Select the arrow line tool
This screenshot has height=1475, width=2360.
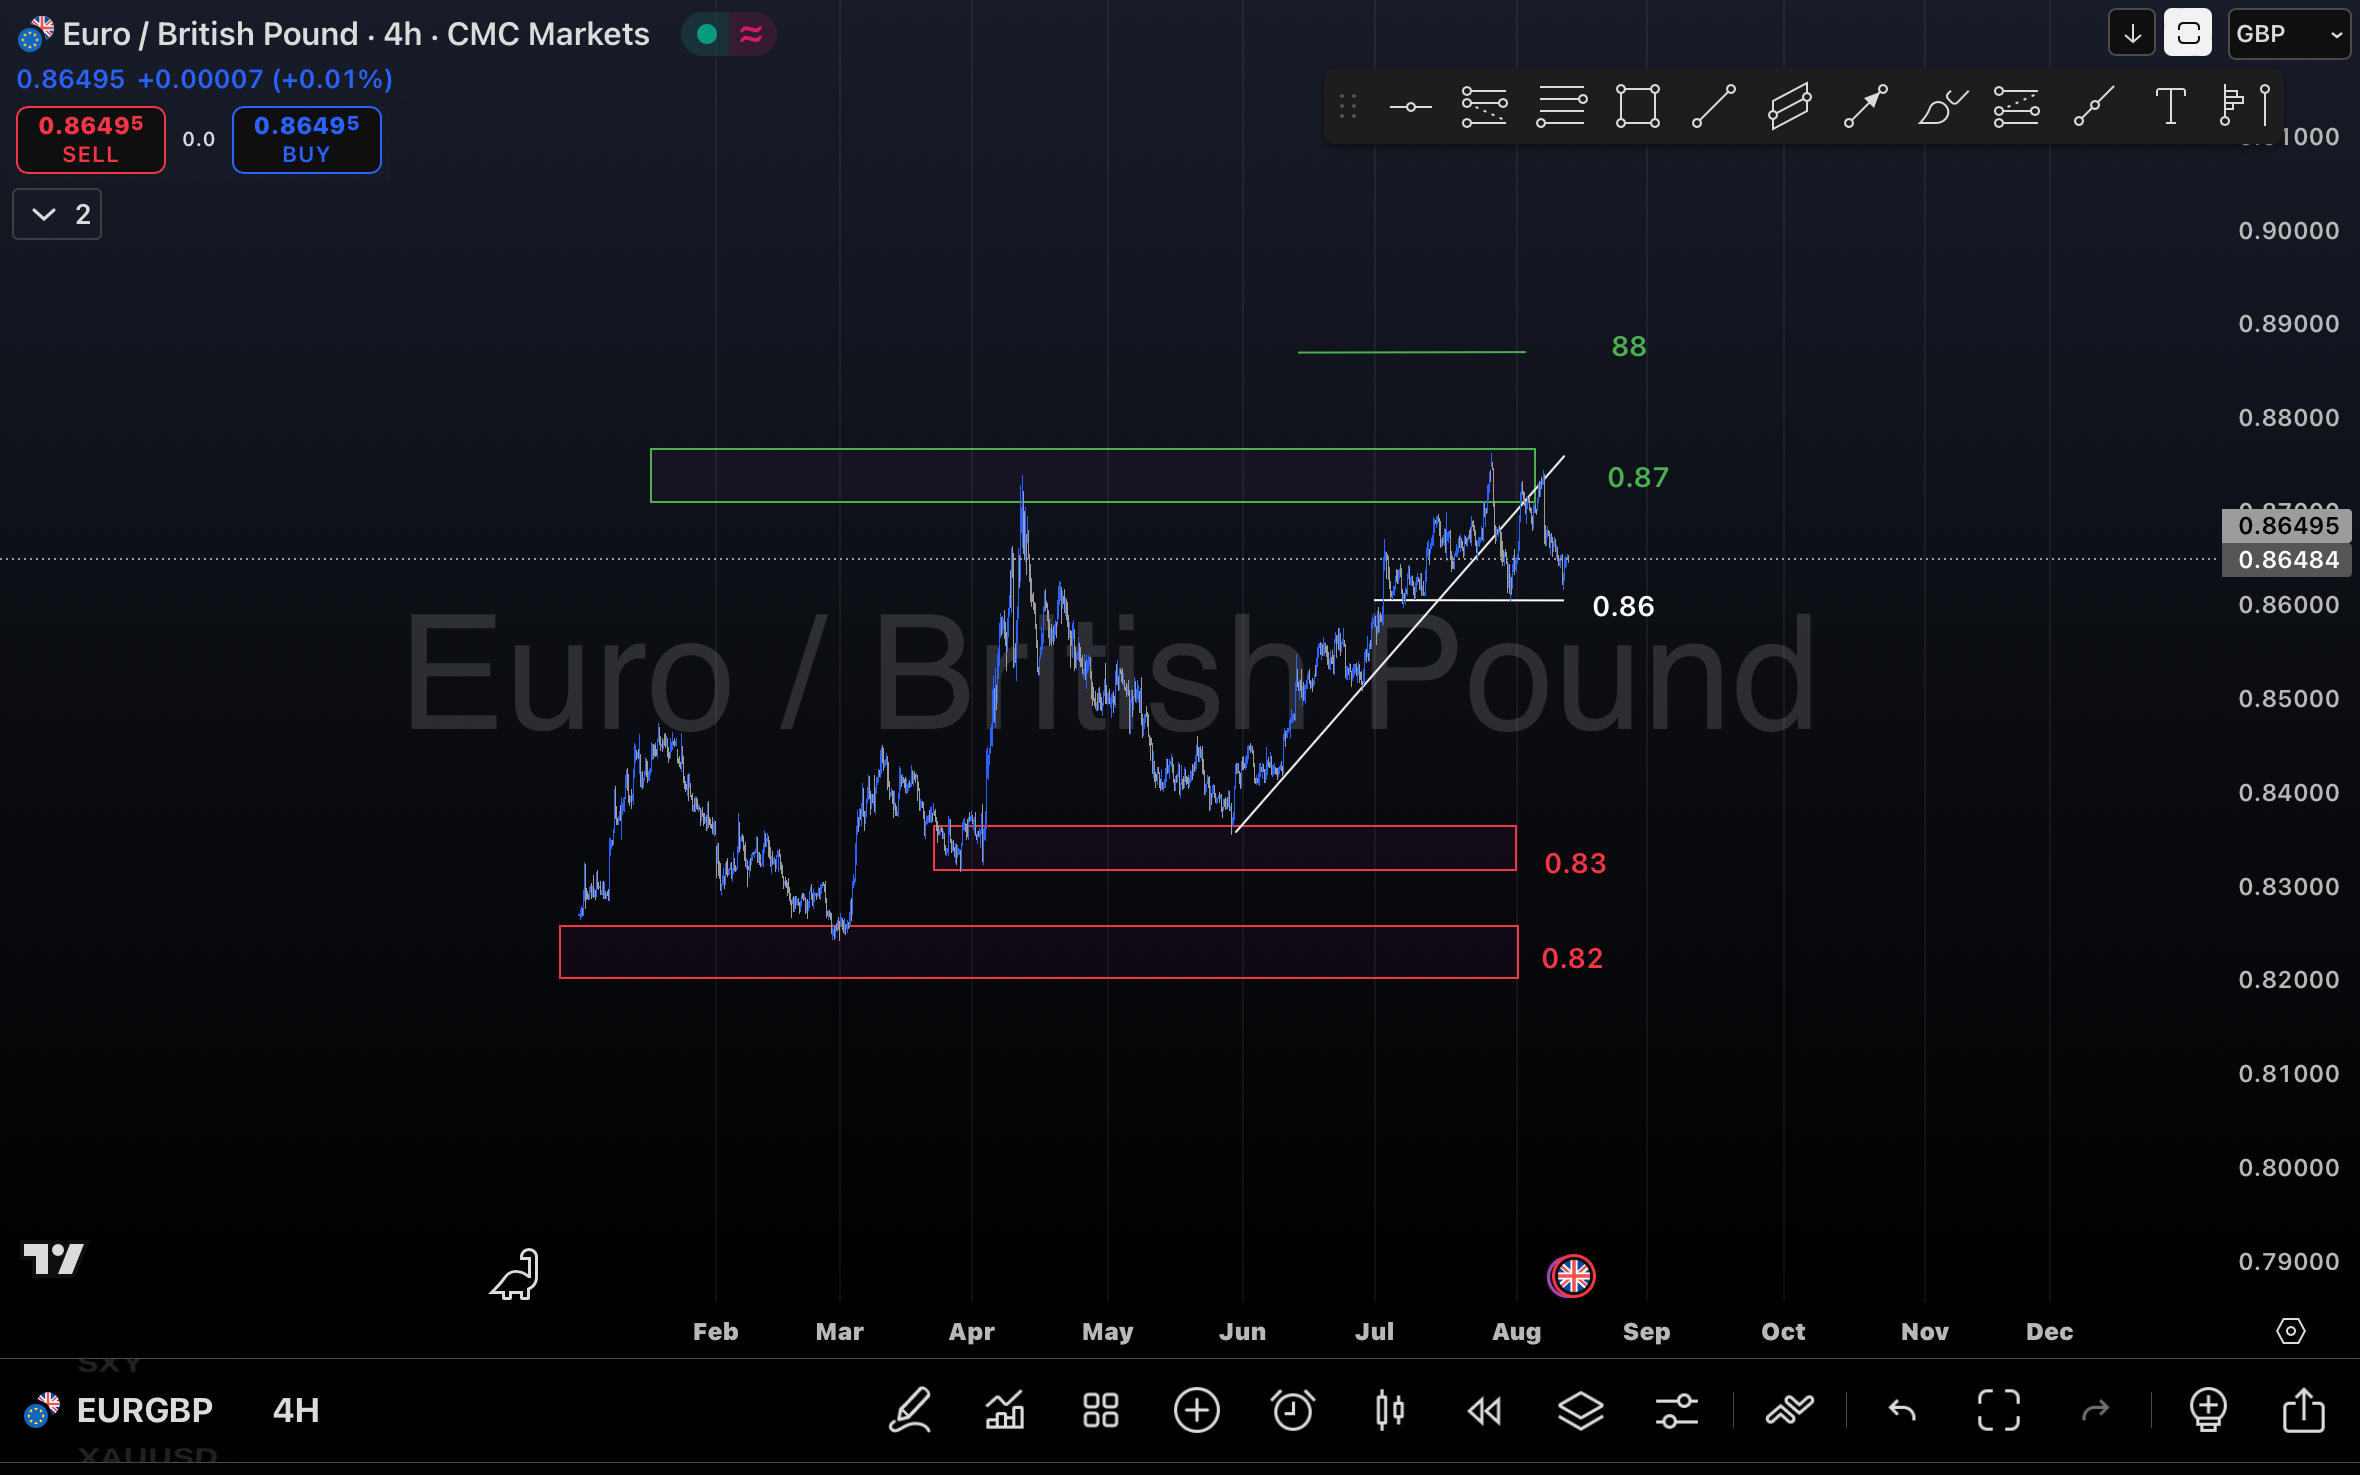click(x=1865, y=107)
